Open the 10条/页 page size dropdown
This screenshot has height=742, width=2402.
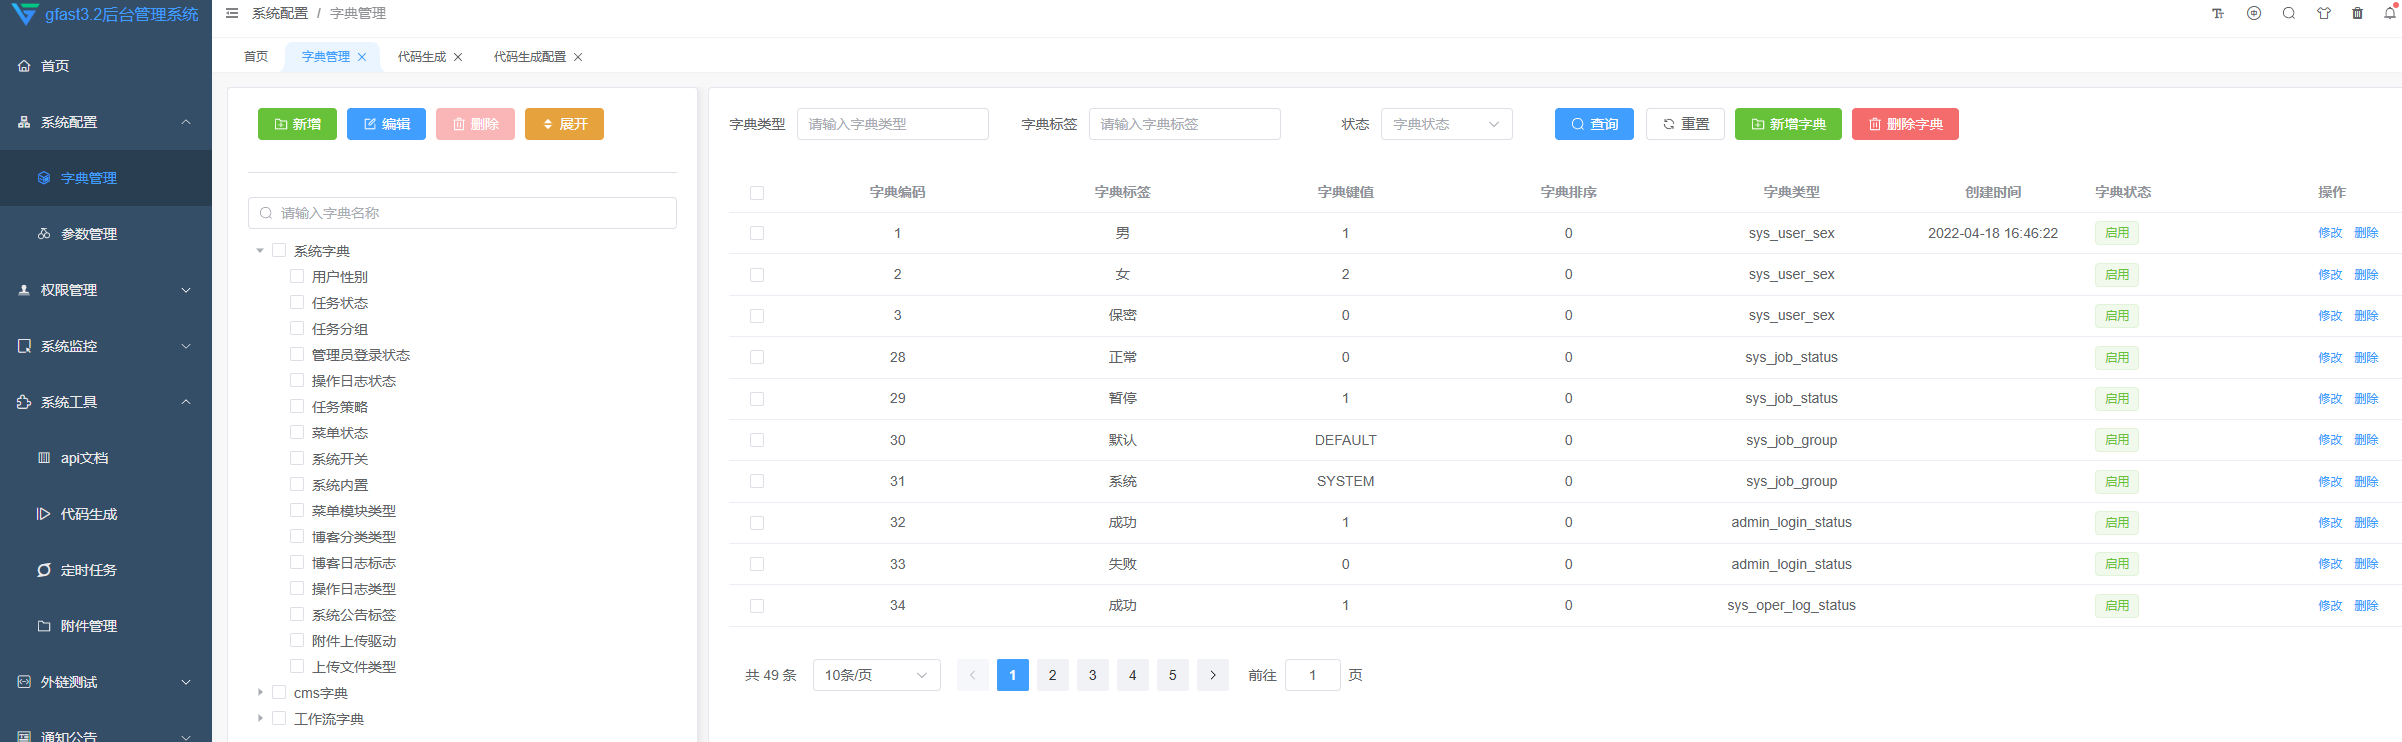point(876,675)
